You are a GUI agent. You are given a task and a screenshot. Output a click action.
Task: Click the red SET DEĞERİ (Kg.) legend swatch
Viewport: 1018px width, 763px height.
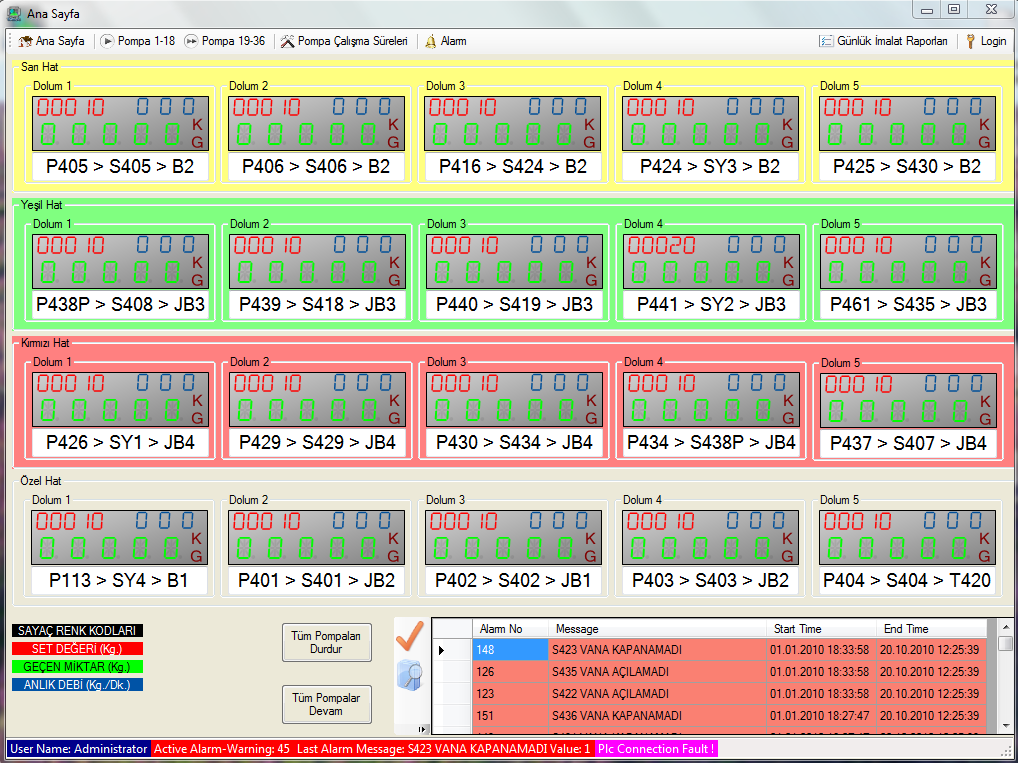pos(77,649)
